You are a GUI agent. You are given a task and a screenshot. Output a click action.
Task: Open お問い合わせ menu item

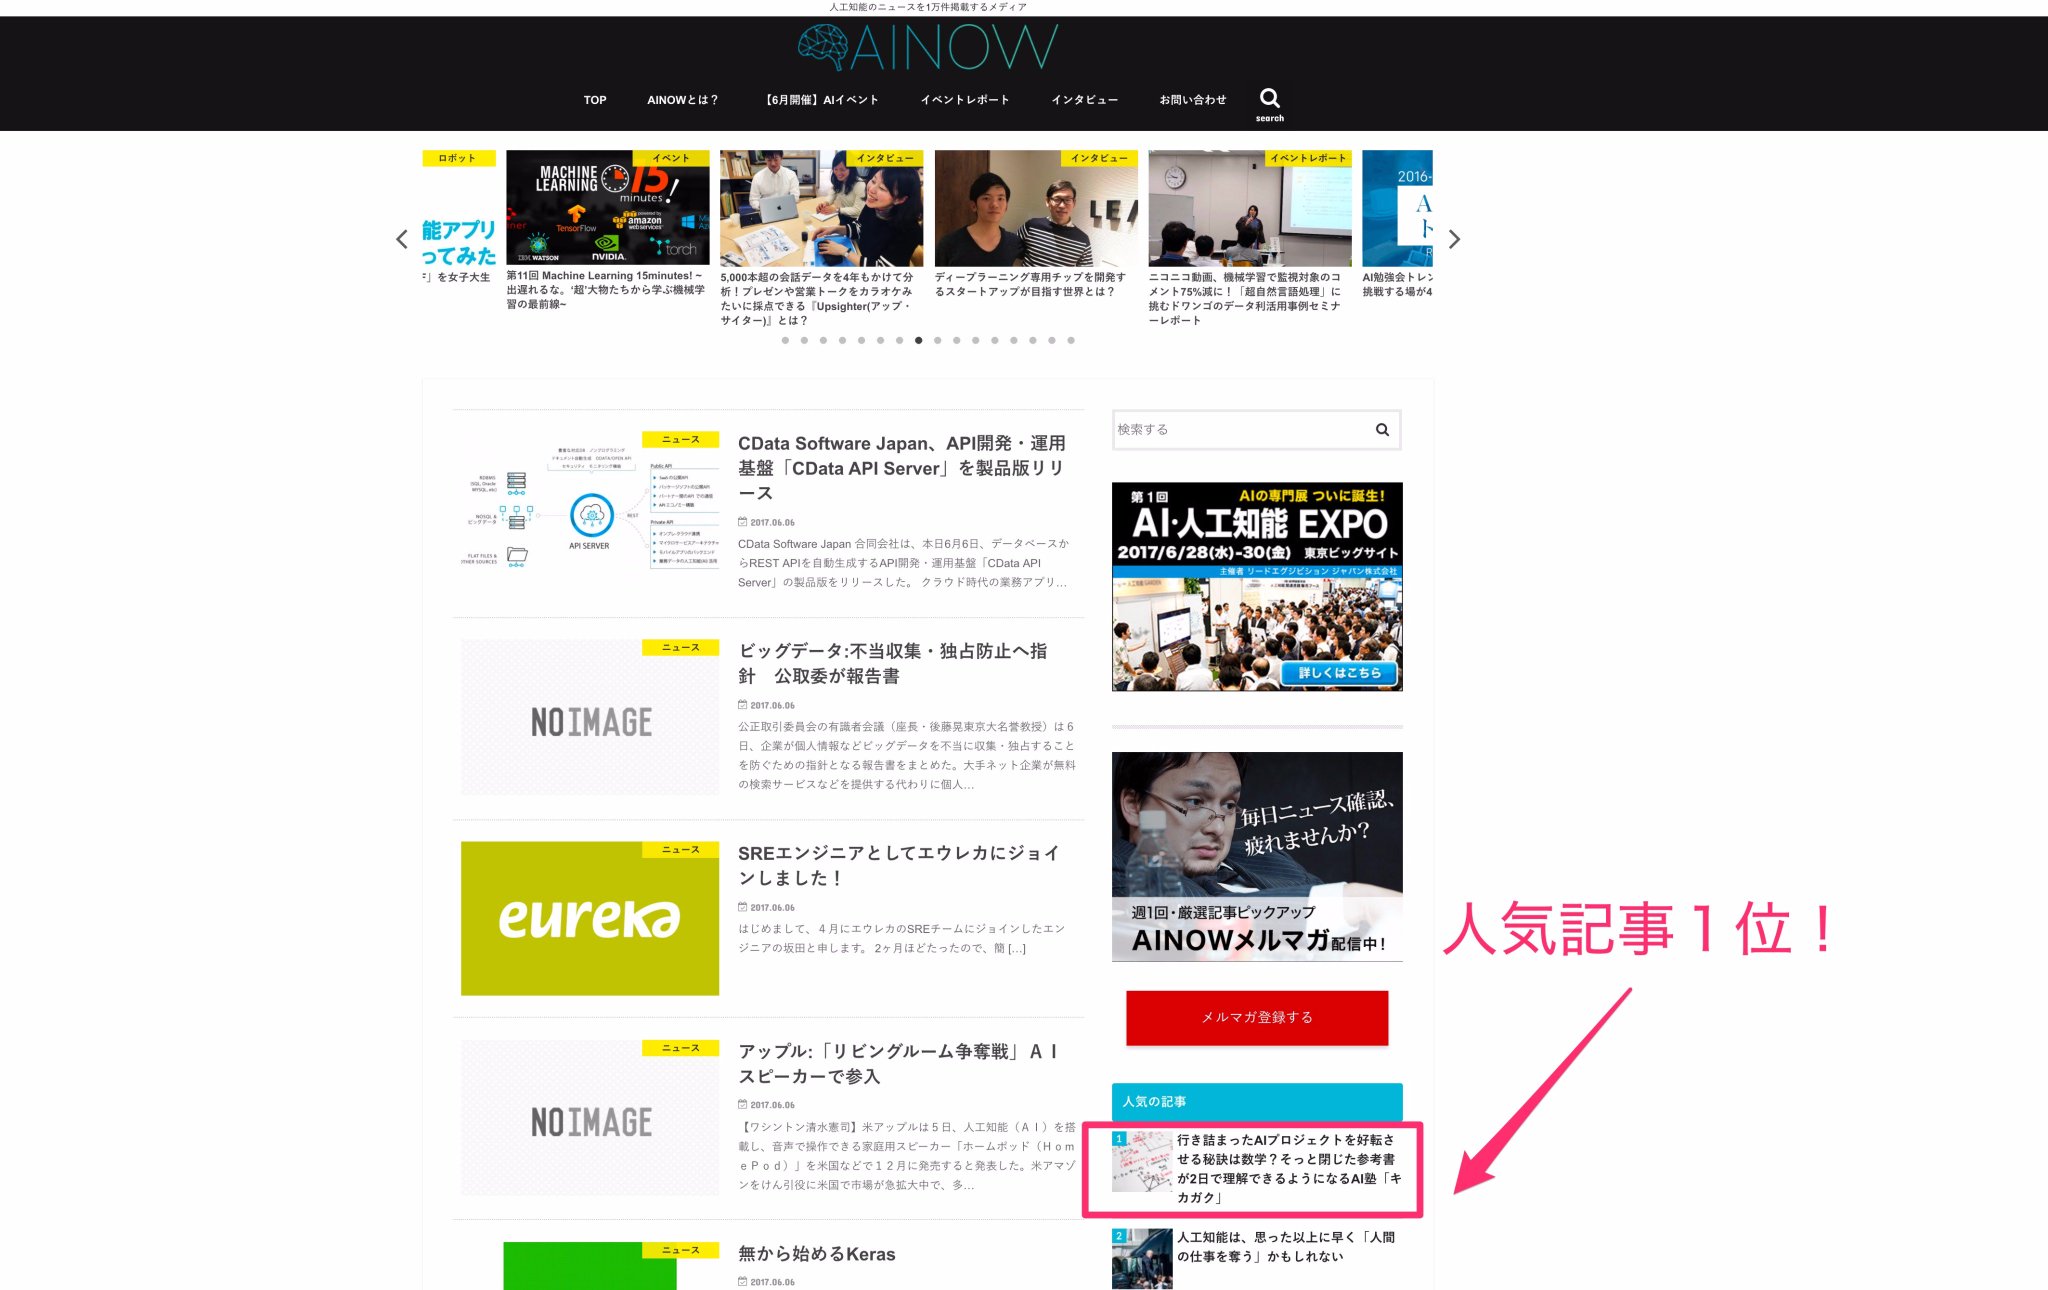point(1192,100)
